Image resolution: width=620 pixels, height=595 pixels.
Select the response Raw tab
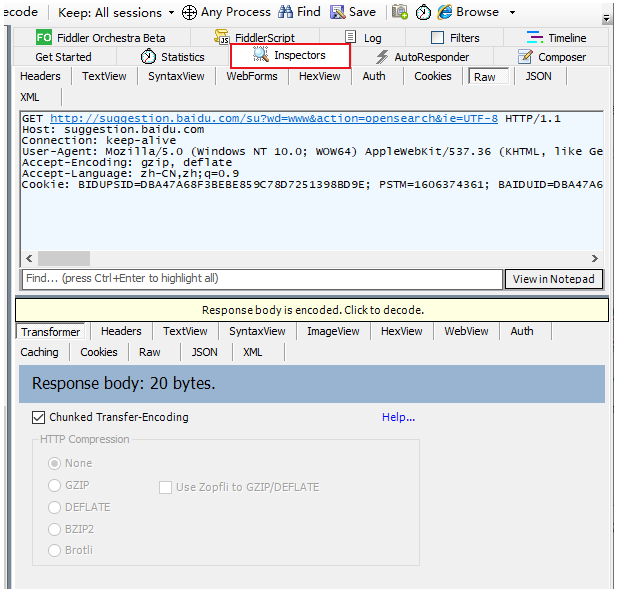click(149, 352)
